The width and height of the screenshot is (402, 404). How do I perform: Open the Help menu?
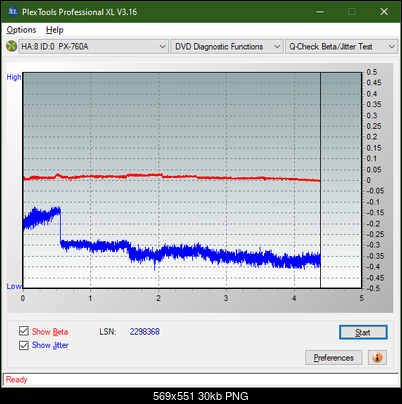[55, 30]
